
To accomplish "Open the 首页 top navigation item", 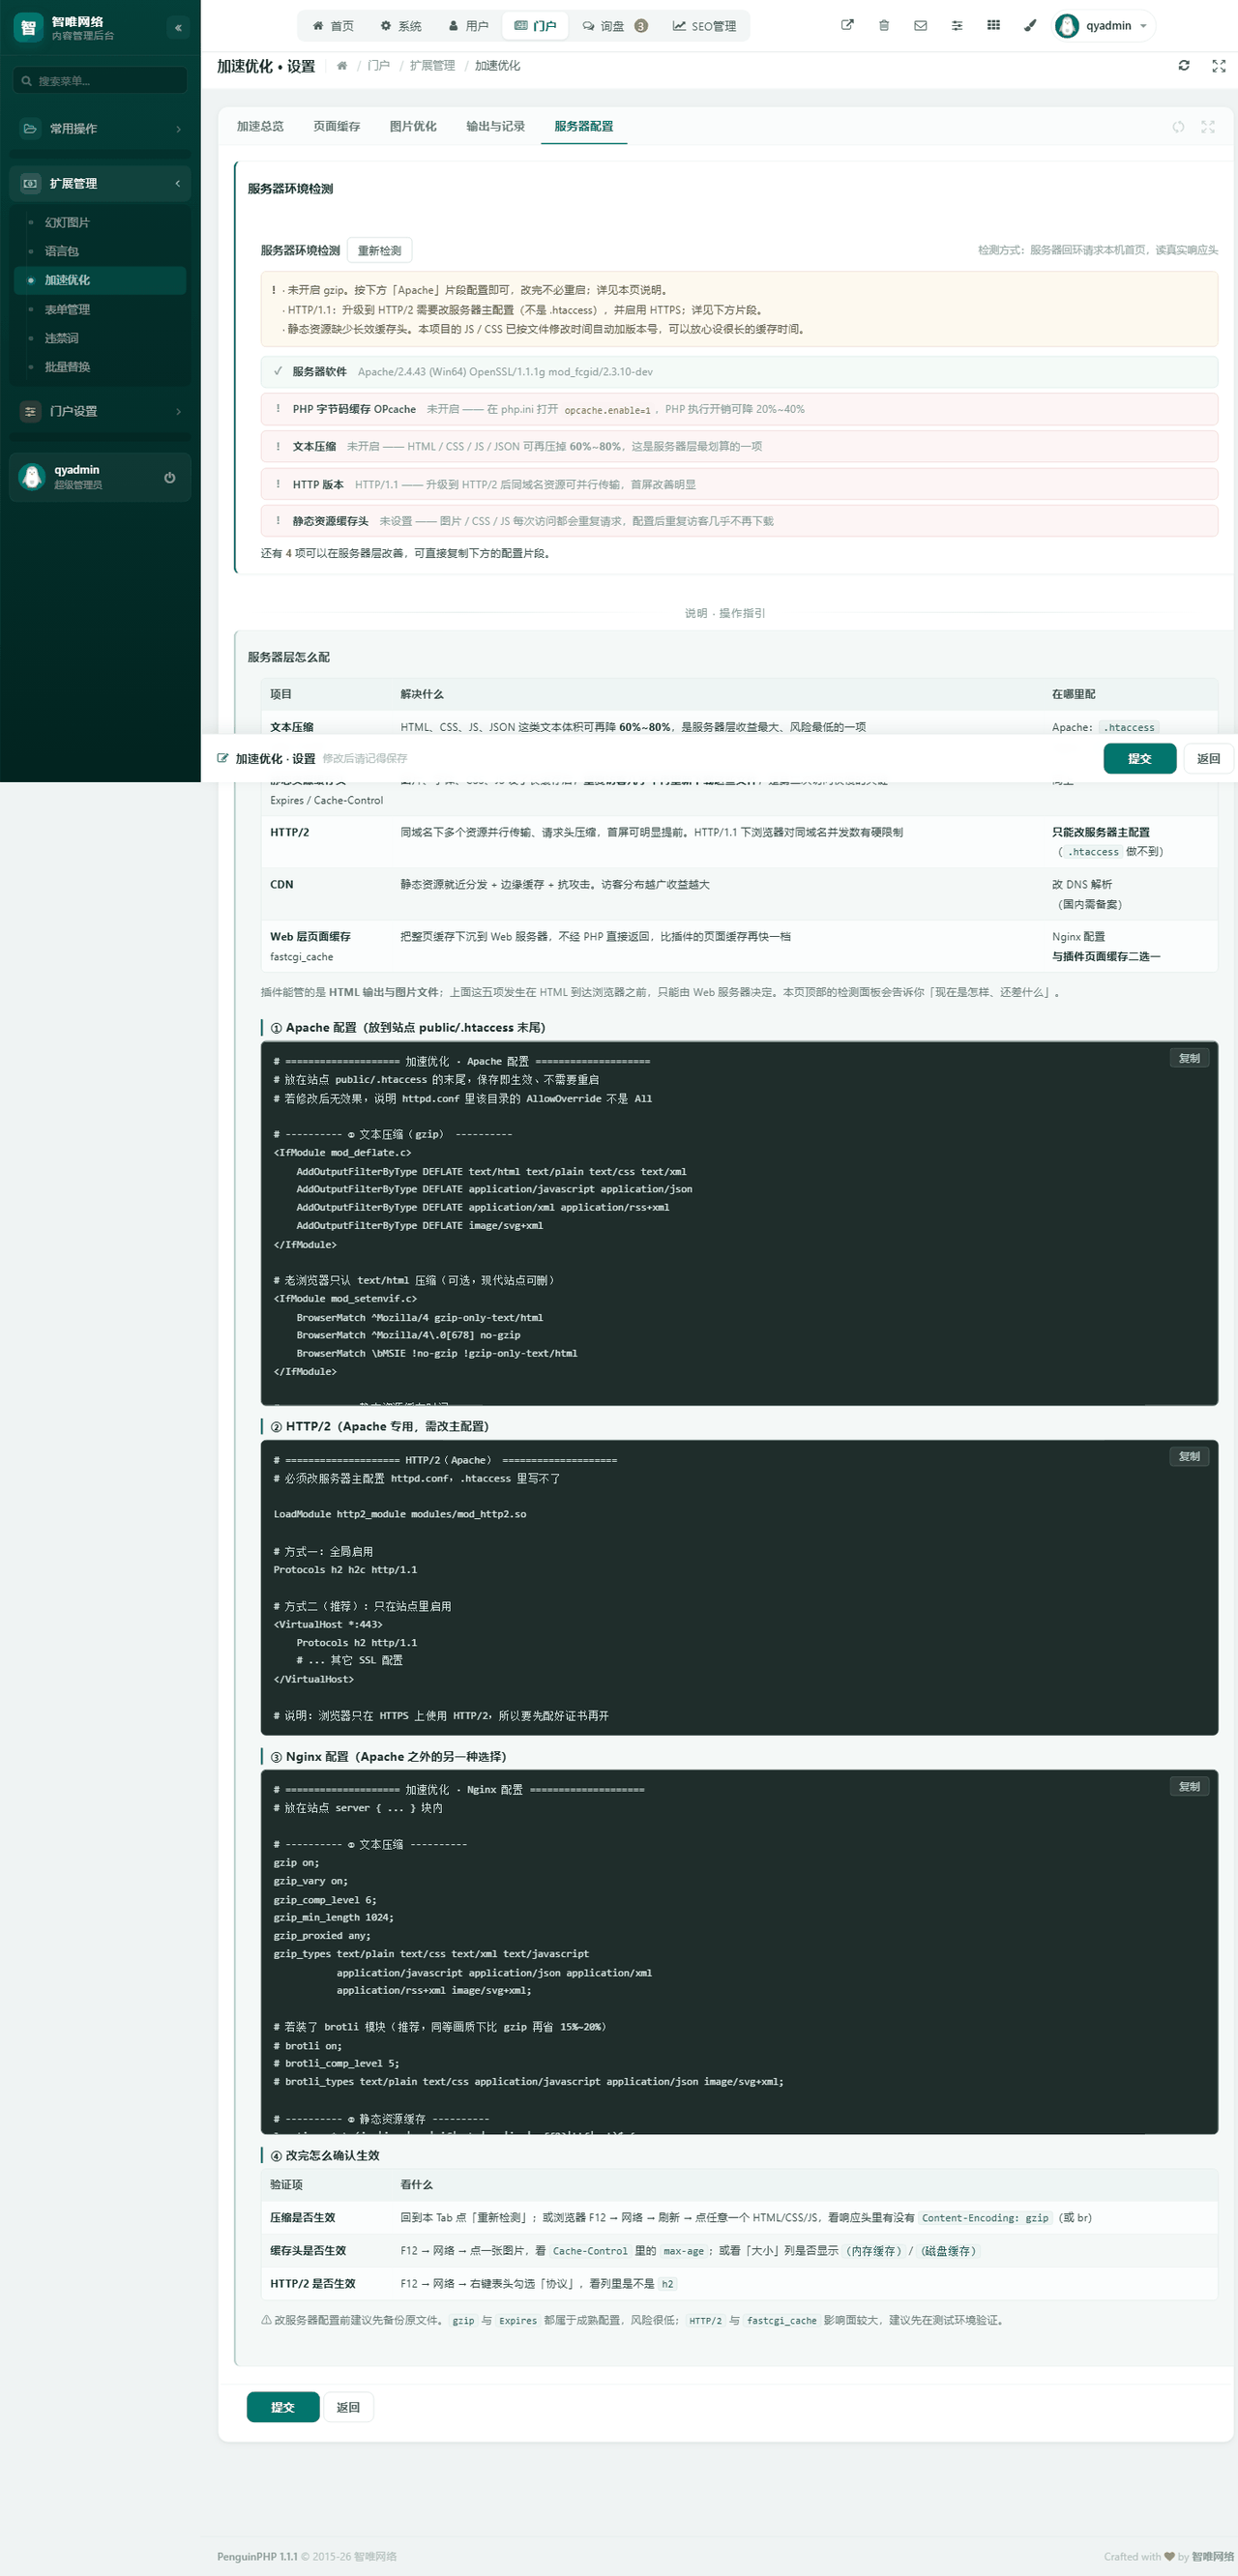I will pyautogui.click(x=333, y=26).
